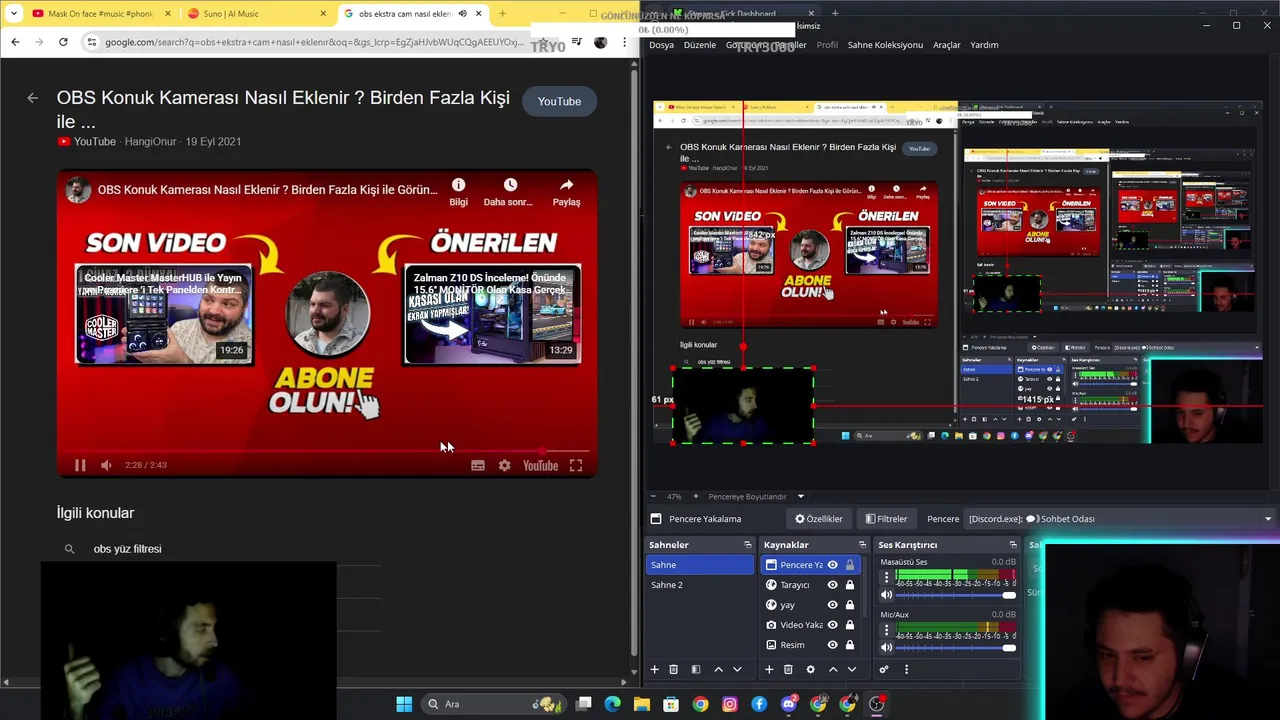Move the scene down with the Sahneler down arrow

(x=737, y=669)
